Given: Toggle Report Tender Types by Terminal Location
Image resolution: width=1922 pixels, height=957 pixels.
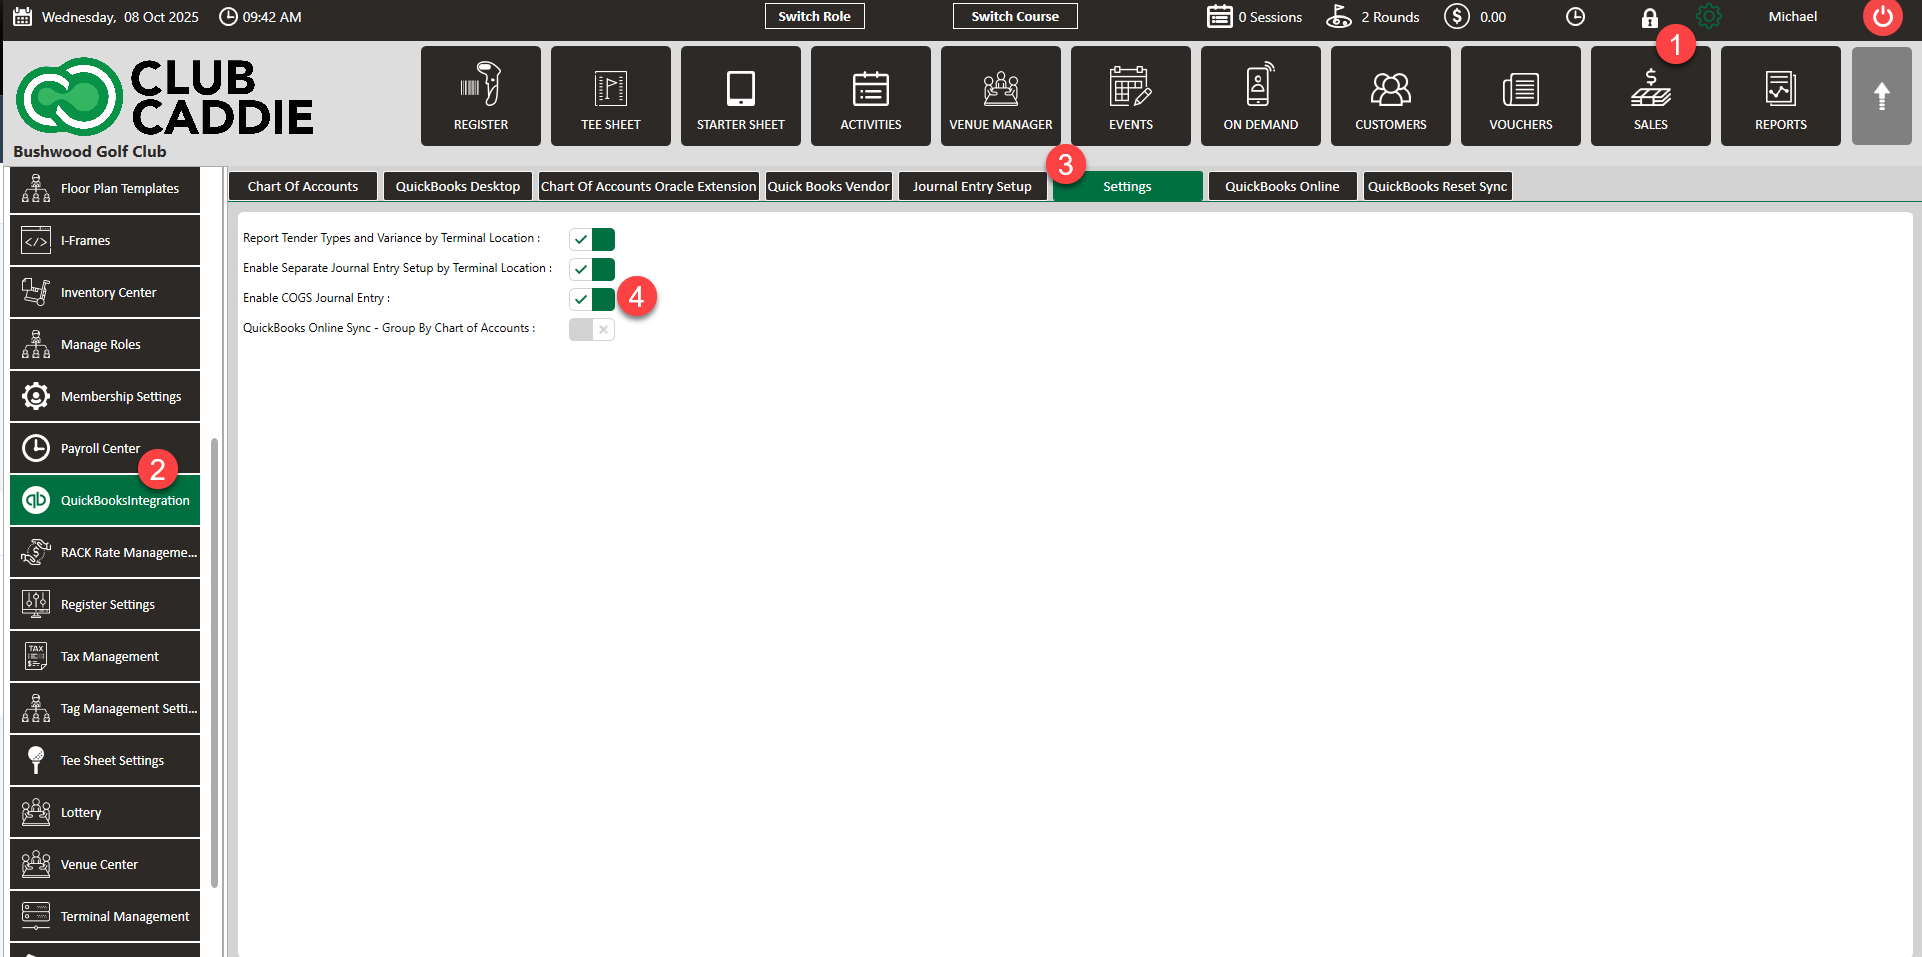Looking at the screenshot, I should tap(592, 239).
